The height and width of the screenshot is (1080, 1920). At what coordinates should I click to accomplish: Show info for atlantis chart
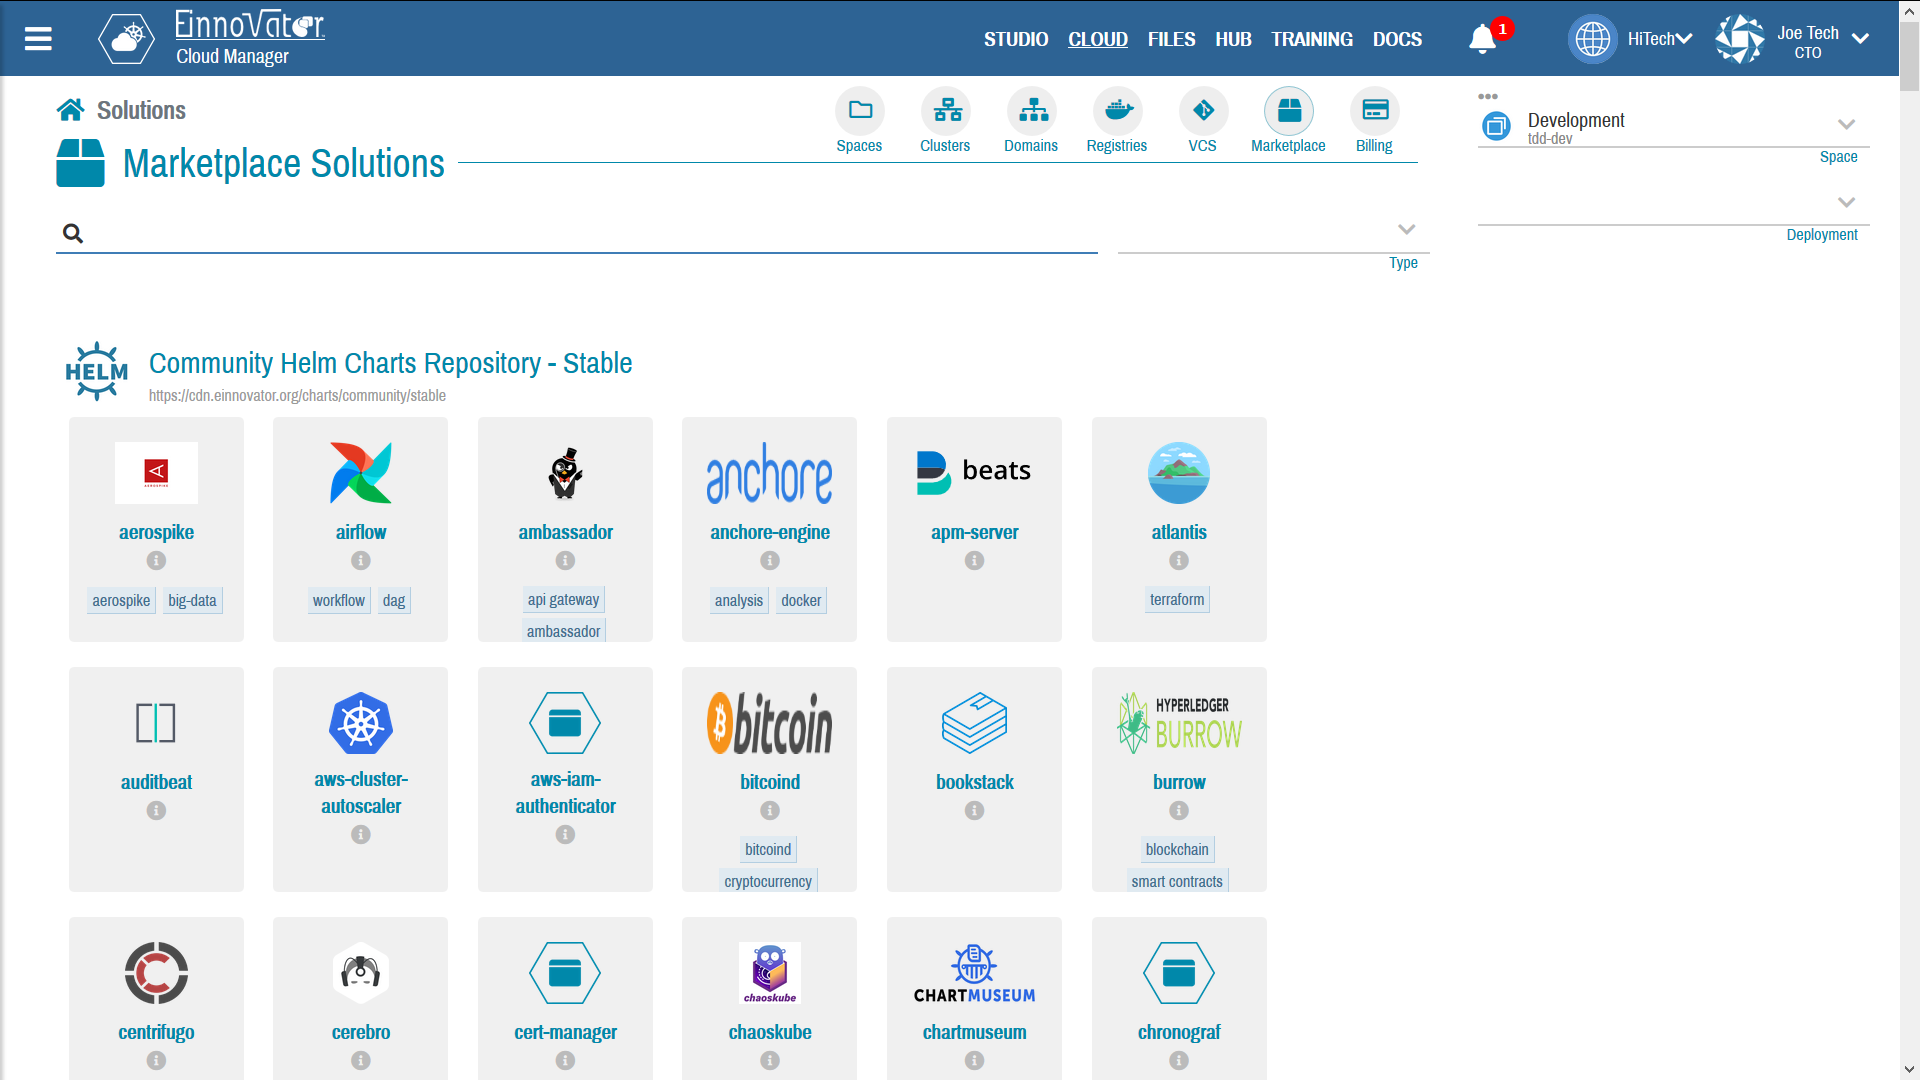pyautogui.click(x=1180, y=561)
